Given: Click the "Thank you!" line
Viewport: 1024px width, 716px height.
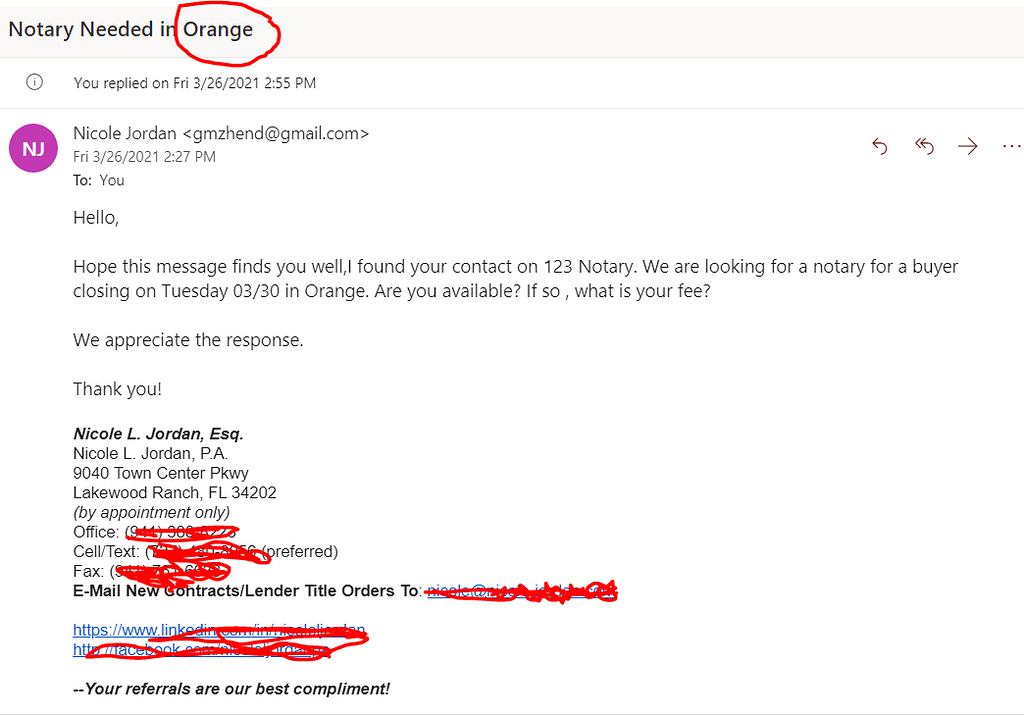Looking at the screenshot, I should coord(117,389).
